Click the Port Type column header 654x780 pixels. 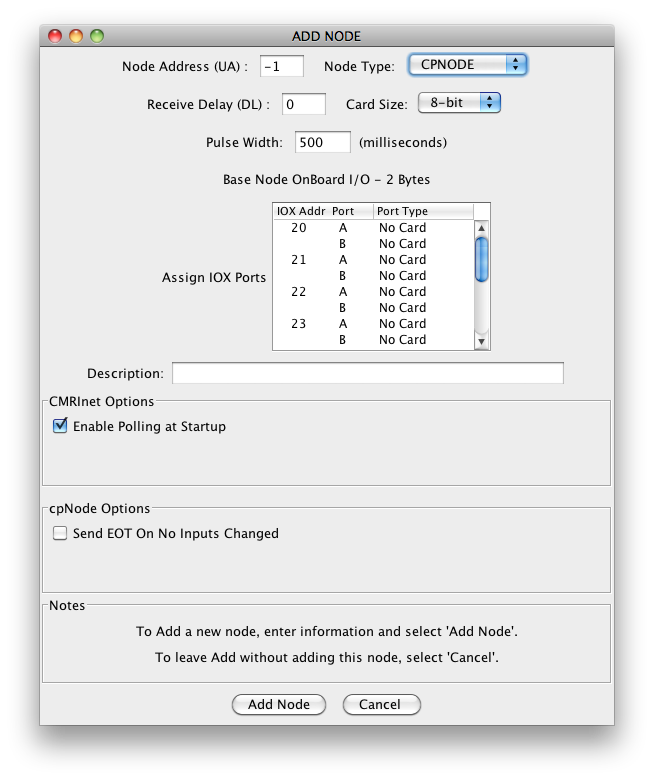(x=423, y=211)
